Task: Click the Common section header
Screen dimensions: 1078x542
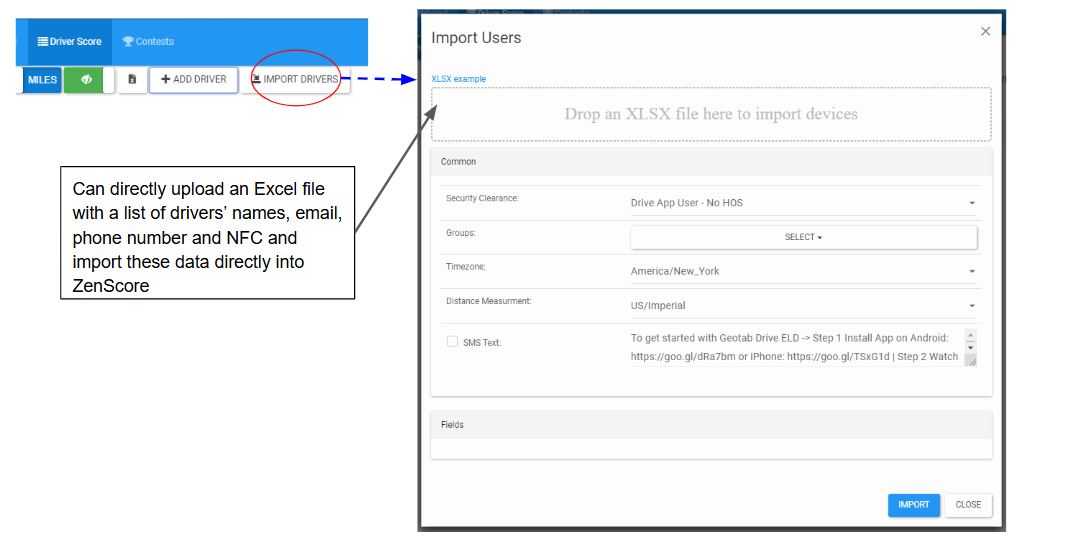Action: click(x=711, y=162)
